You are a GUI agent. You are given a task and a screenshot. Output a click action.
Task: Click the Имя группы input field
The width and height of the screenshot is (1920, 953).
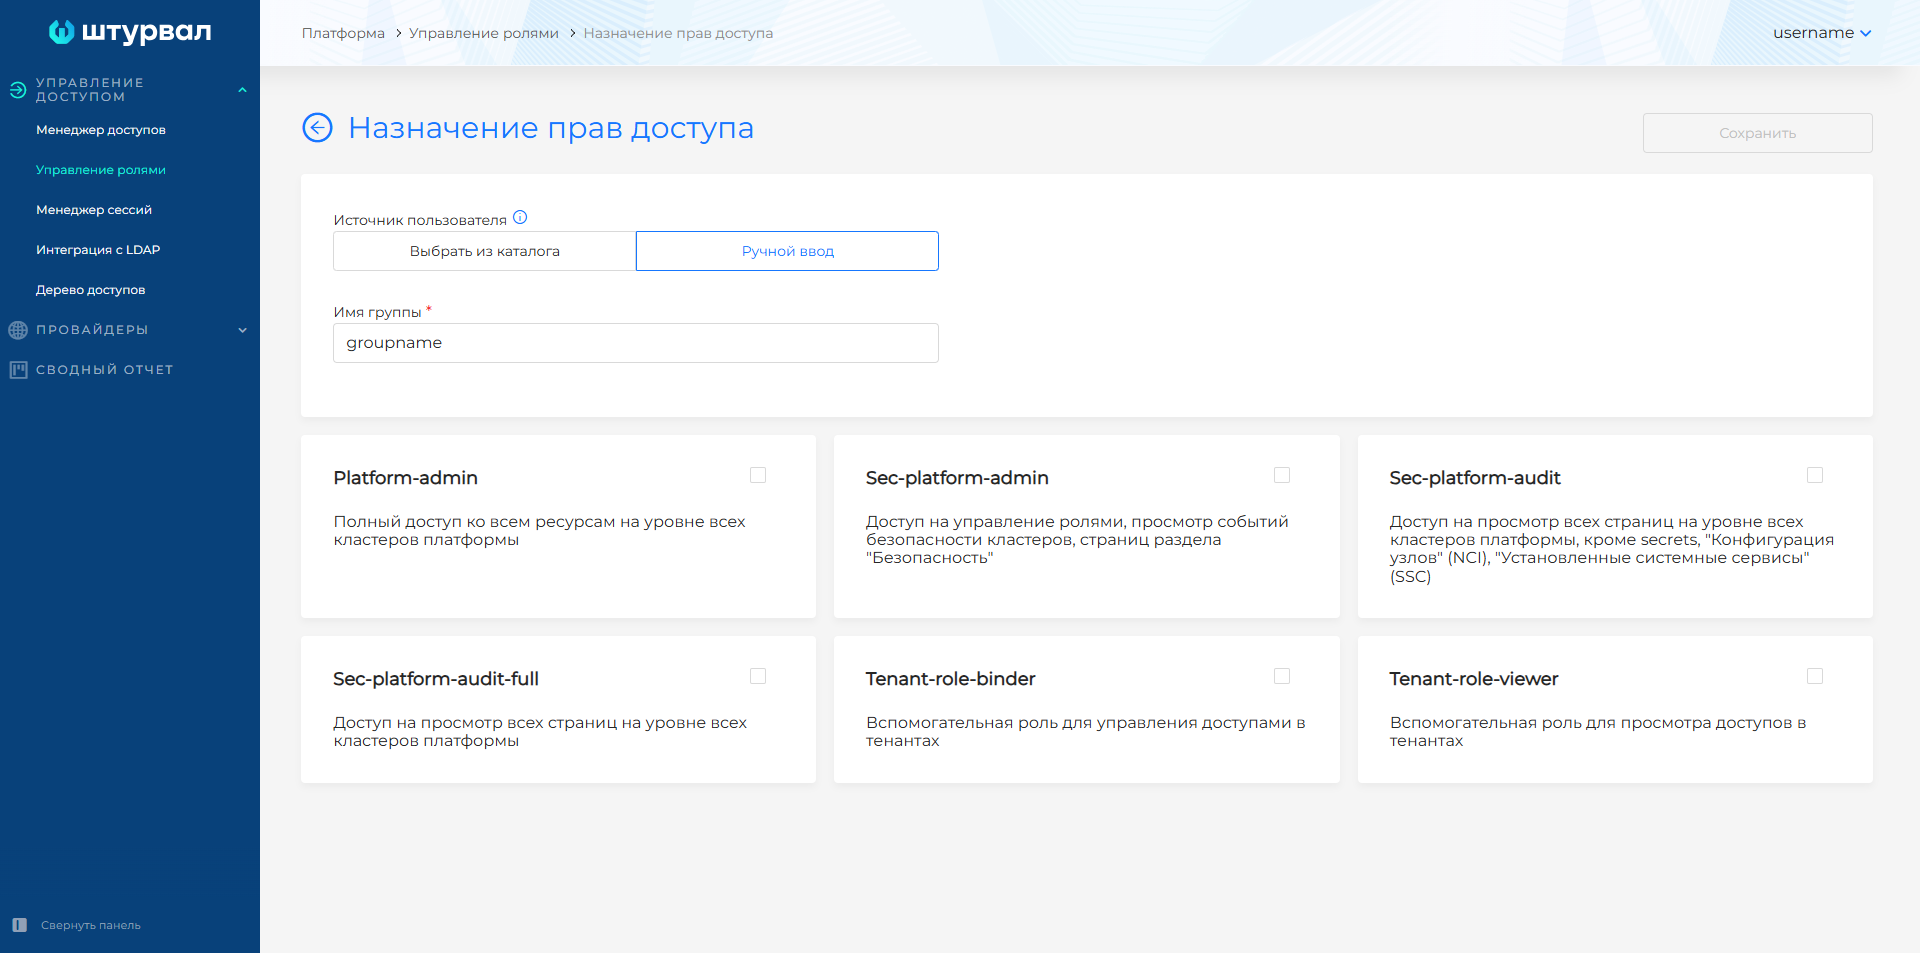point(635,343)
